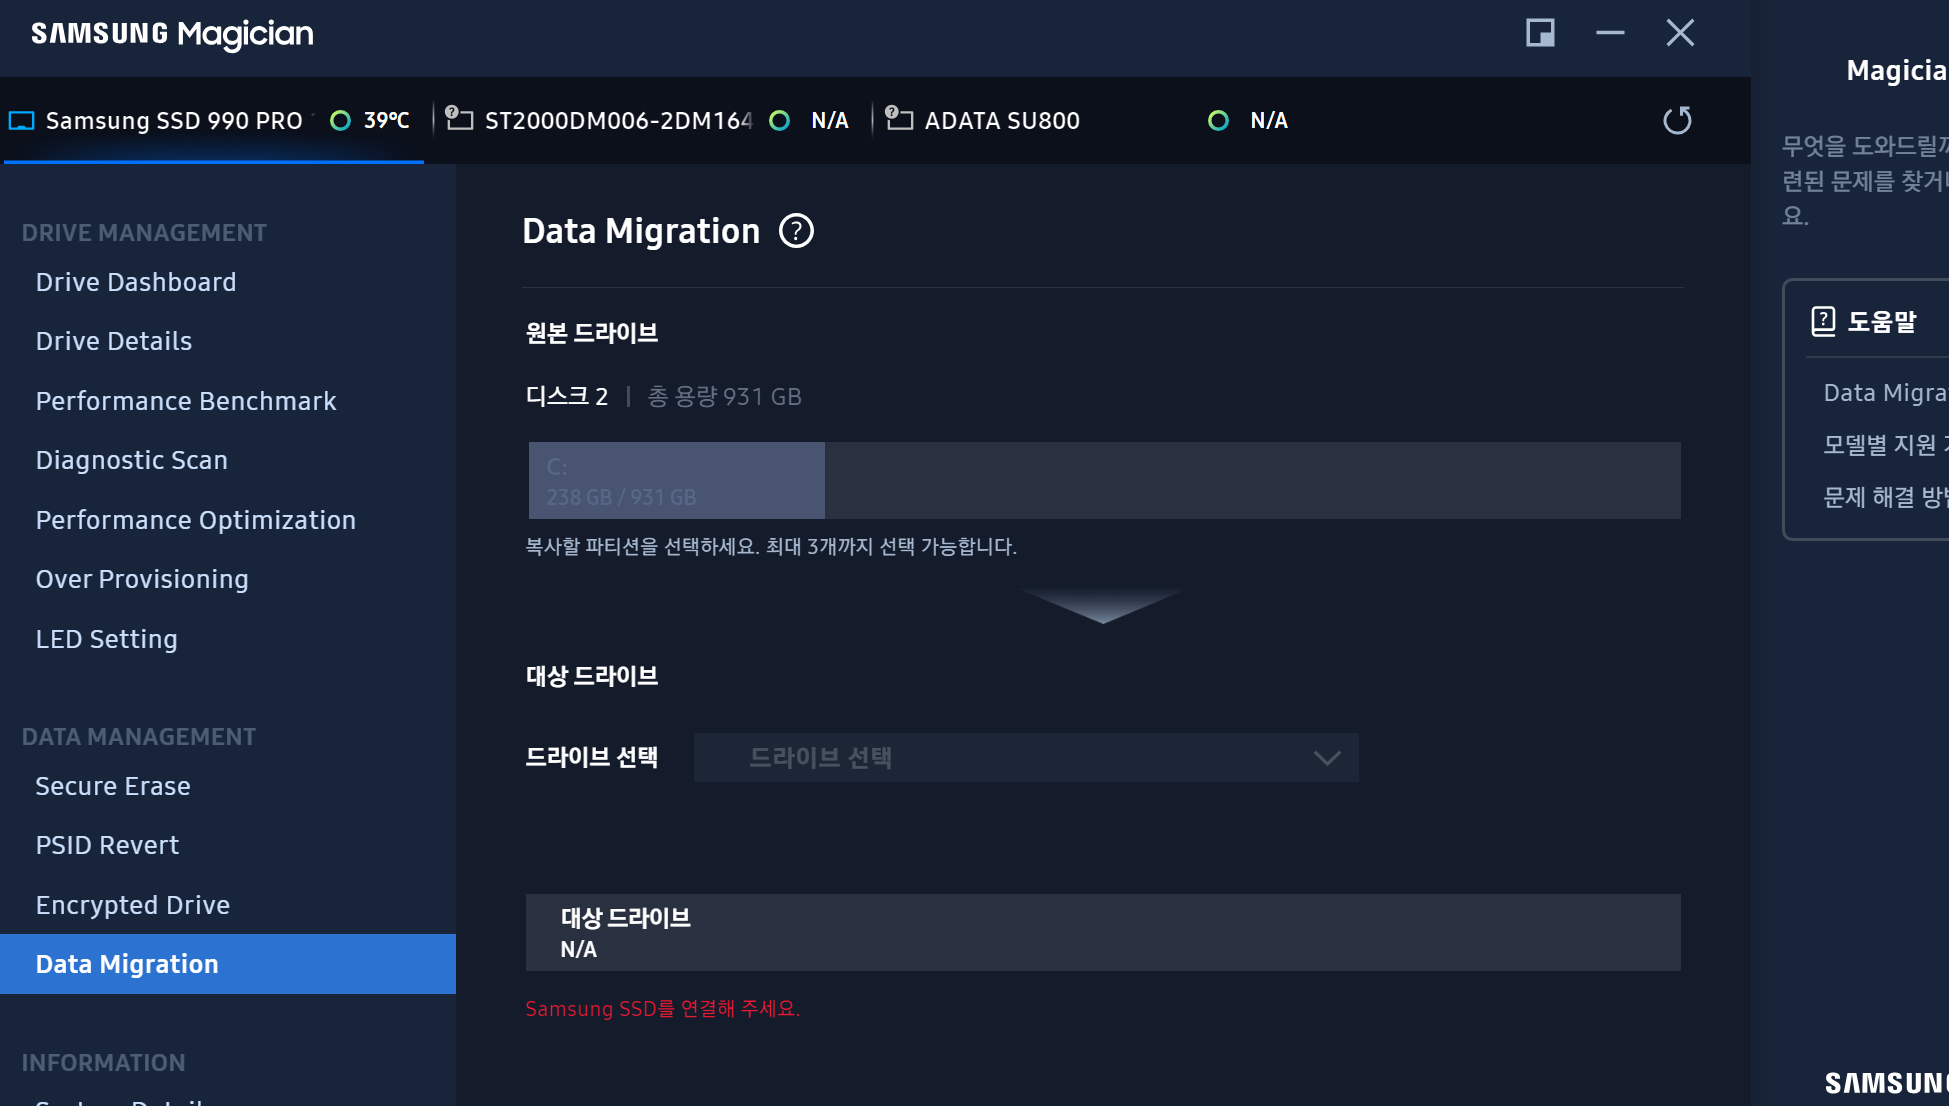Open Over Provisioning page
Image resolution: width=1949 pixels, height=1106 pixels.
point(142,579)
